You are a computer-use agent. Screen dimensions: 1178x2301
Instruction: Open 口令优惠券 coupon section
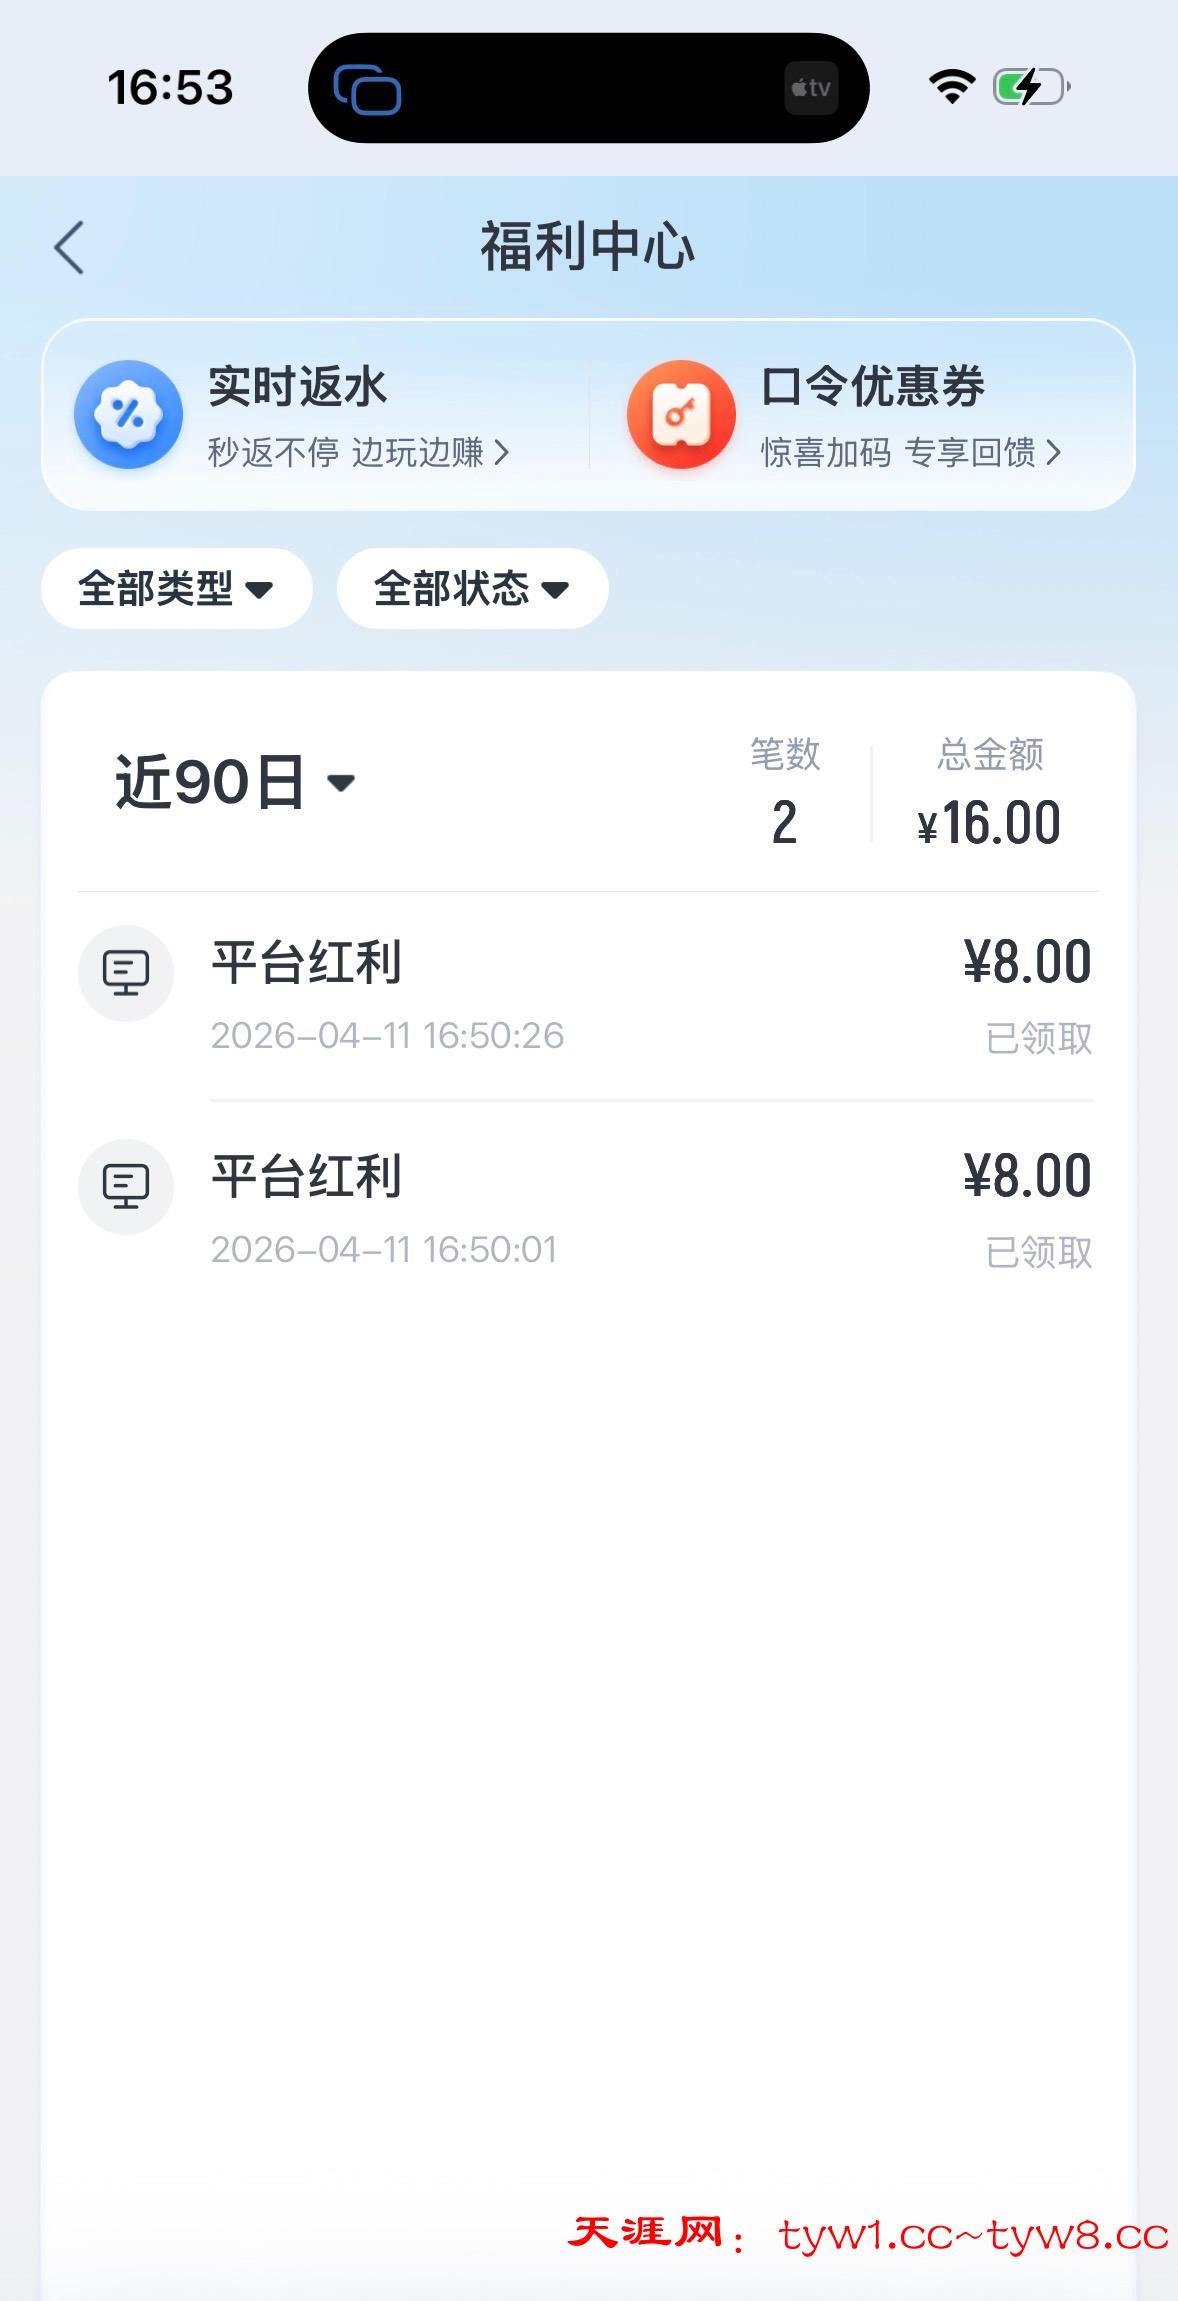point(873,387)
